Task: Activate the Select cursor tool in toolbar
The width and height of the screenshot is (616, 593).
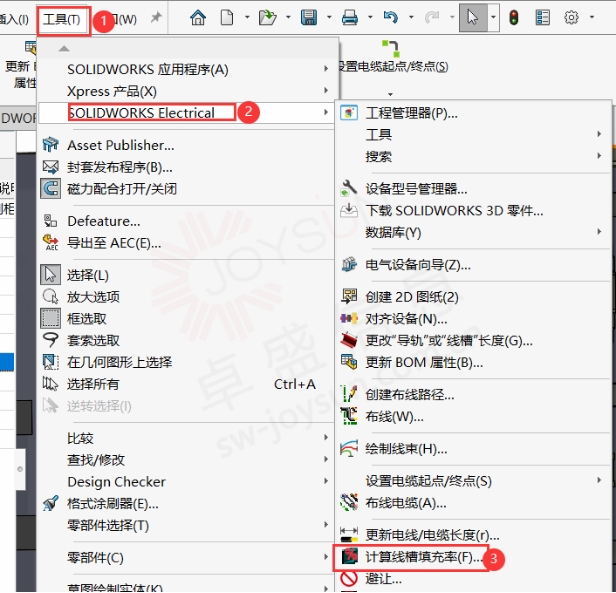Action: tap(473, 18)
